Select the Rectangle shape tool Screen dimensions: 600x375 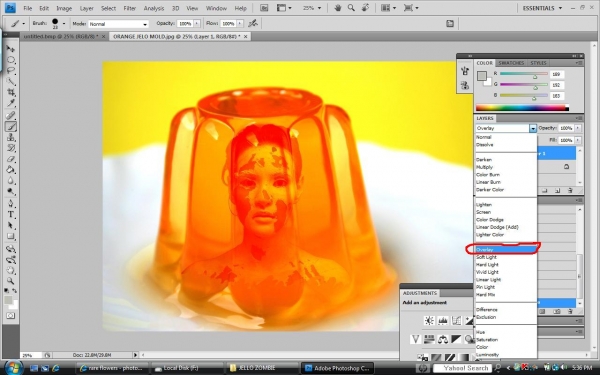(11, 236)
